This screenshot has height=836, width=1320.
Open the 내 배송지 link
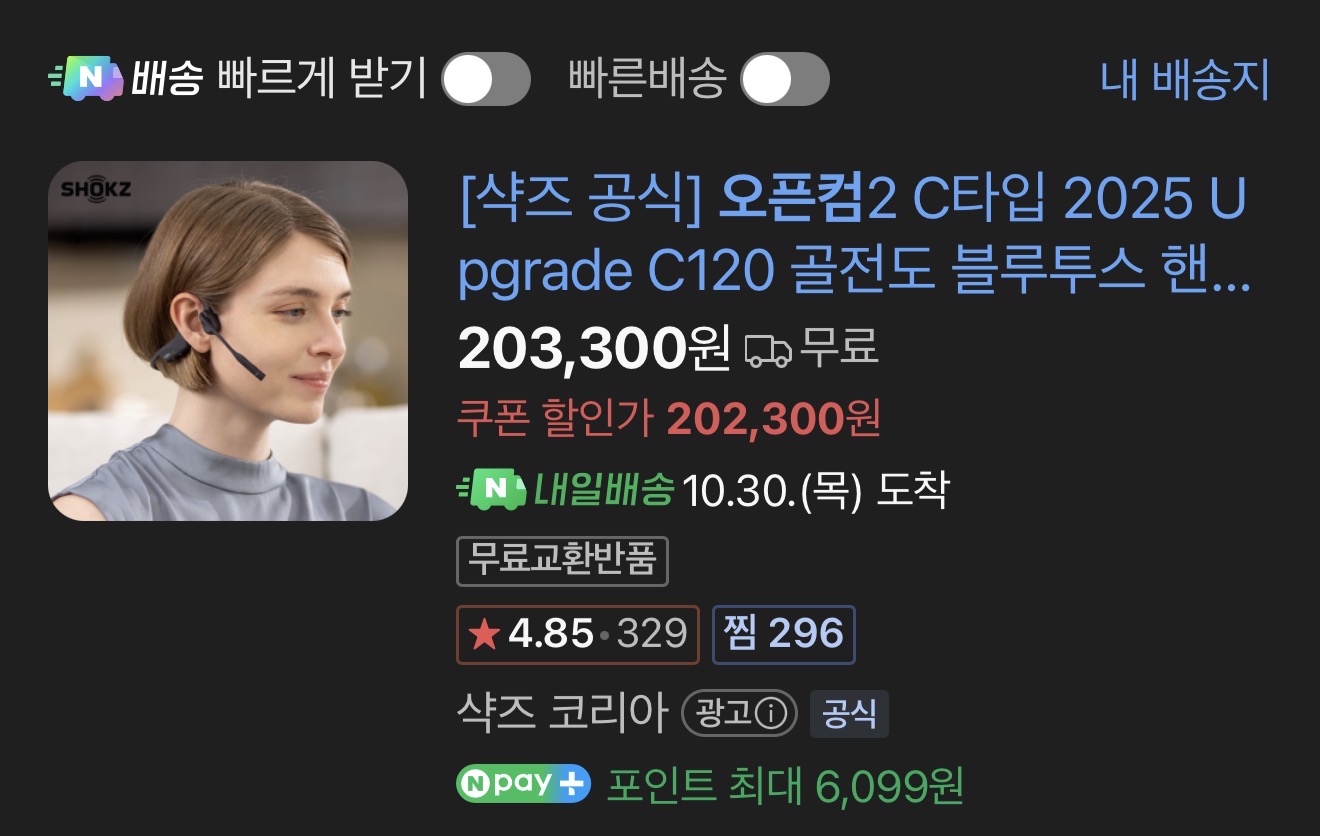[x=1185, y=79]
